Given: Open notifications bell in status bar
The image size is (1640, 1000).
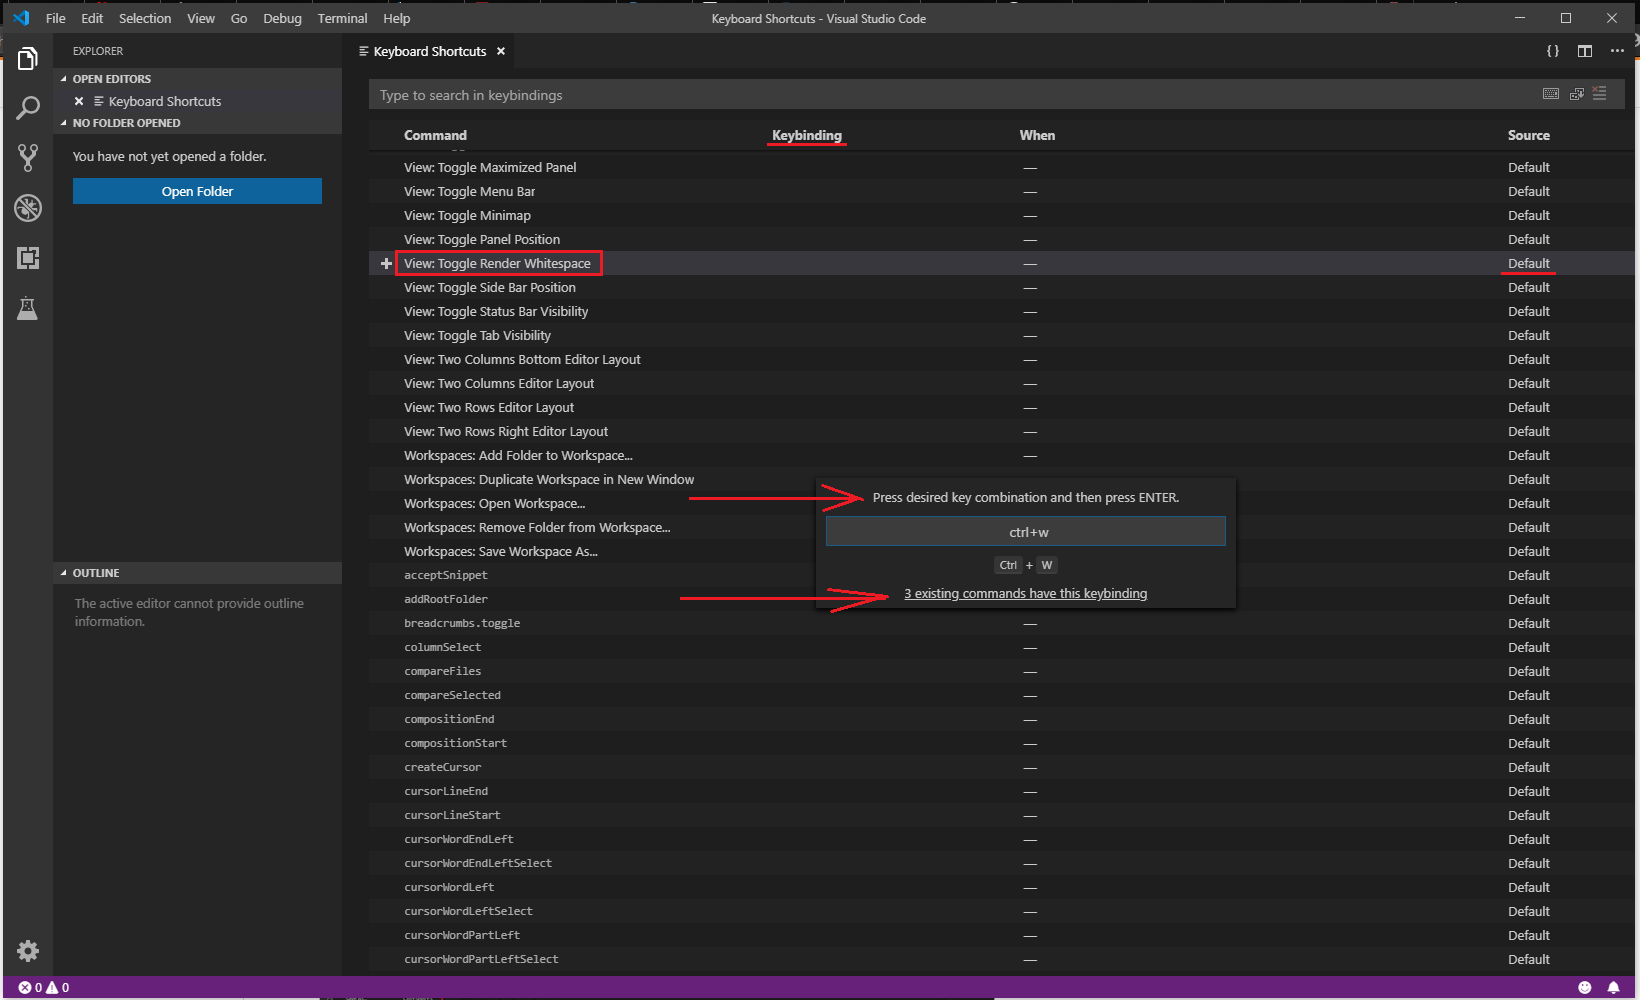Looking at the screenshot, I should [x=1613, y=987].
